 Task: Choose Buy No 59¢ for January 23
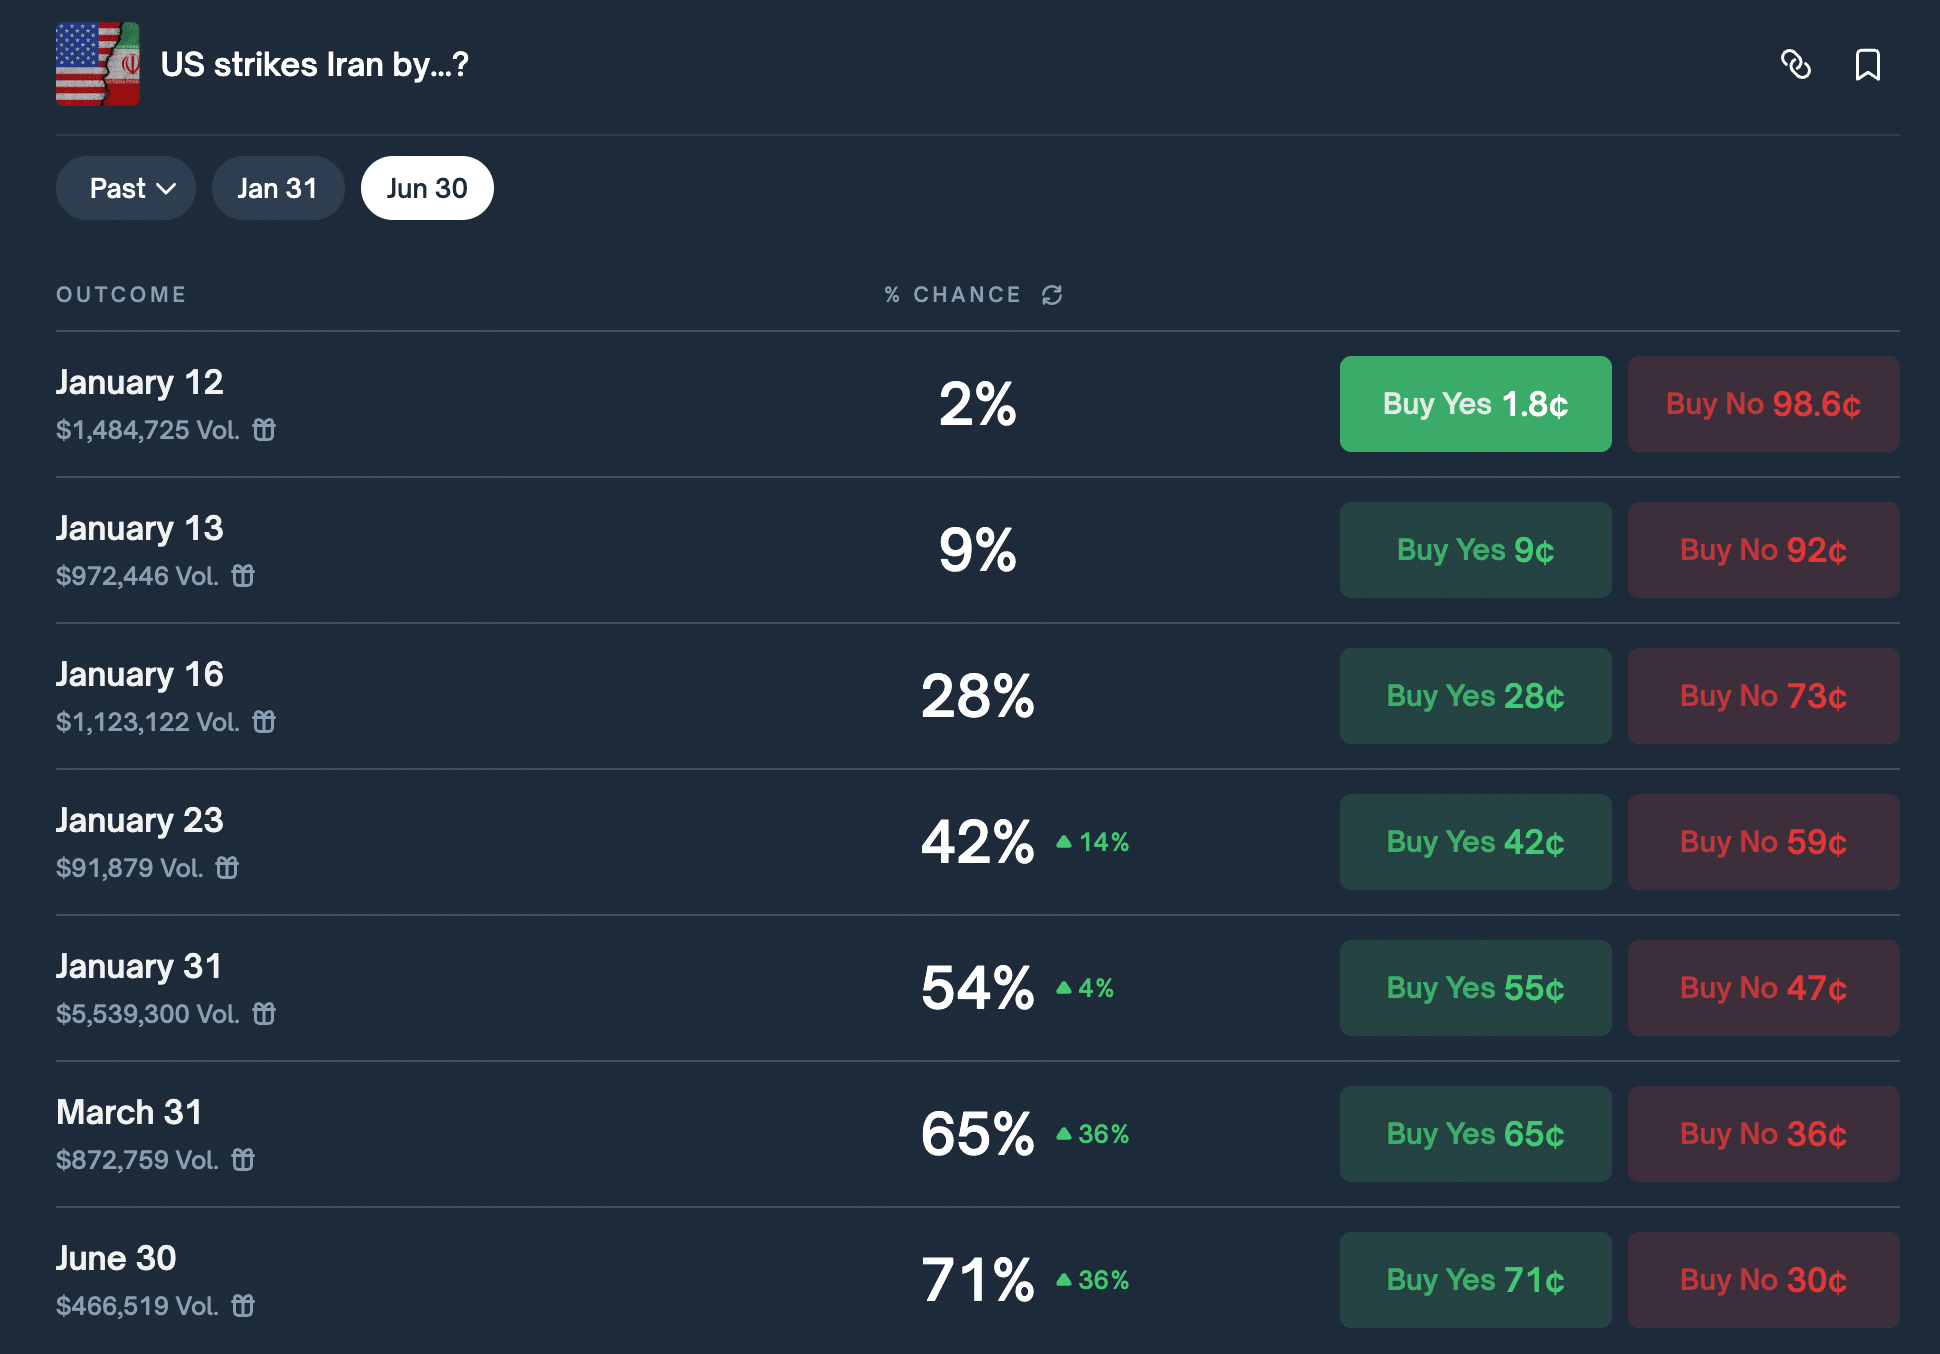(x=1763, y=842)
